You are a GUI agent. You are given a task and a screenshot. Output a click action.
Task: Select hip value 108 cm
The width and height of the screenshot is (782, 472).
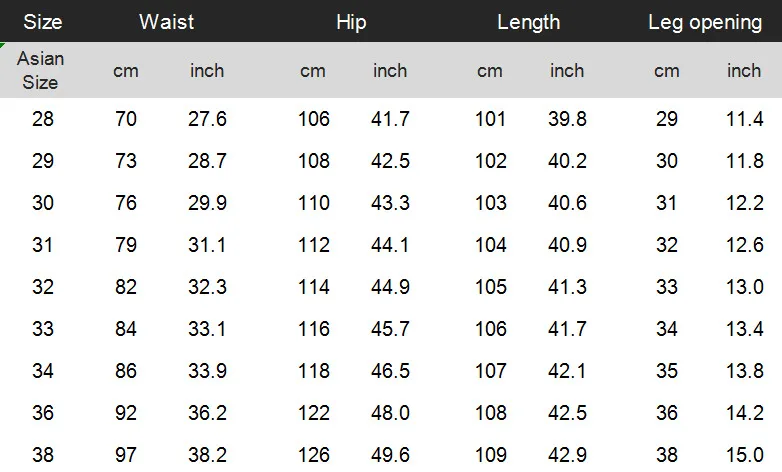tap(314, 161)
